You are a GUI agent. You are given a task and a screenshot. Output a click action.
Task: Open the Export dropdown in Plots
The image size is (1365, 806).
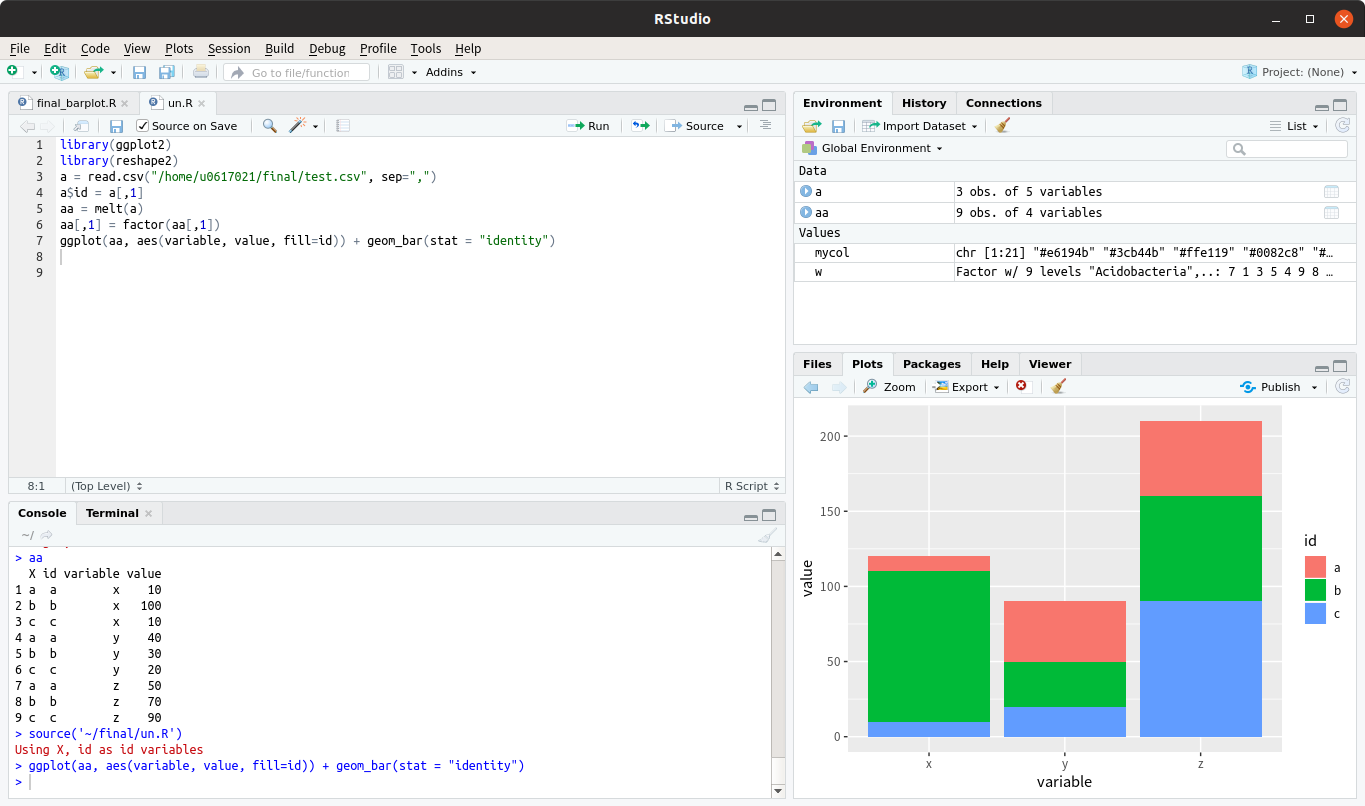966,387
